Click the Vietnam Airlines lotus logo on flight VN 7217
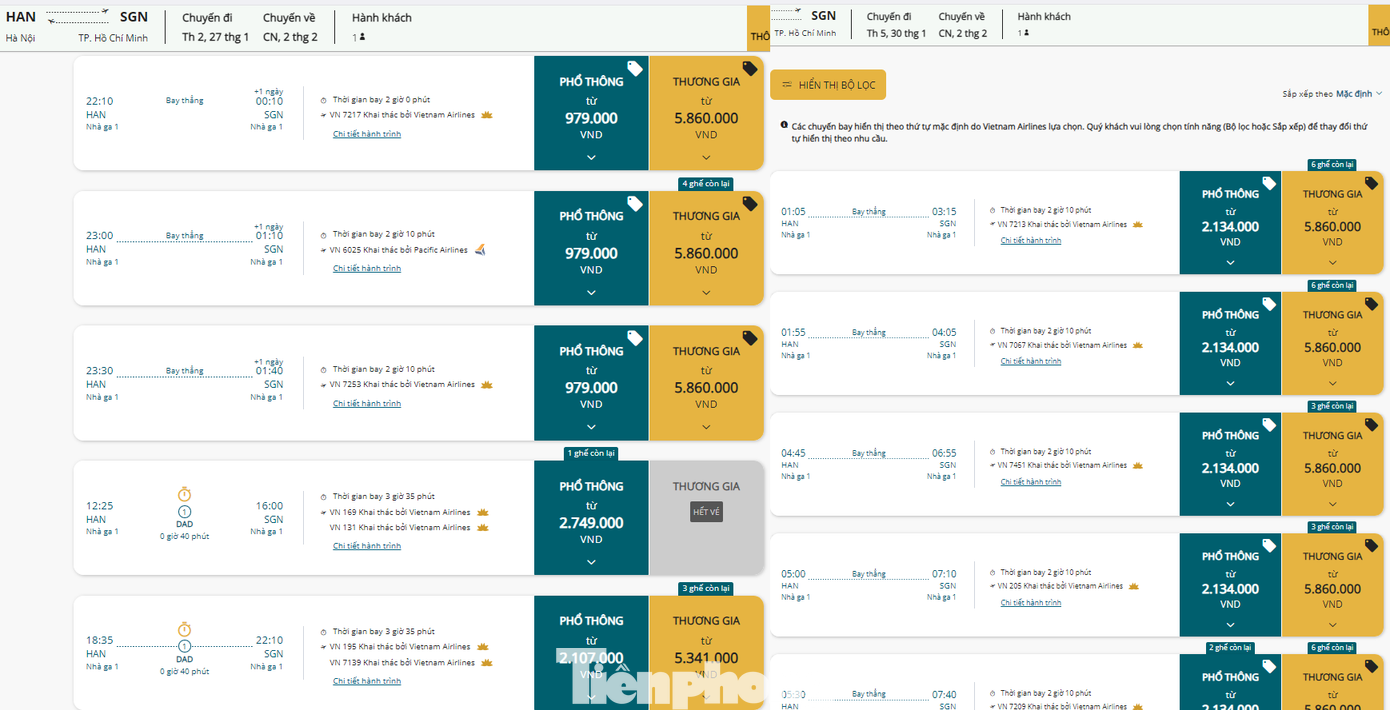The height and width of the screenshot is (710, 1390). coord(486,115)
